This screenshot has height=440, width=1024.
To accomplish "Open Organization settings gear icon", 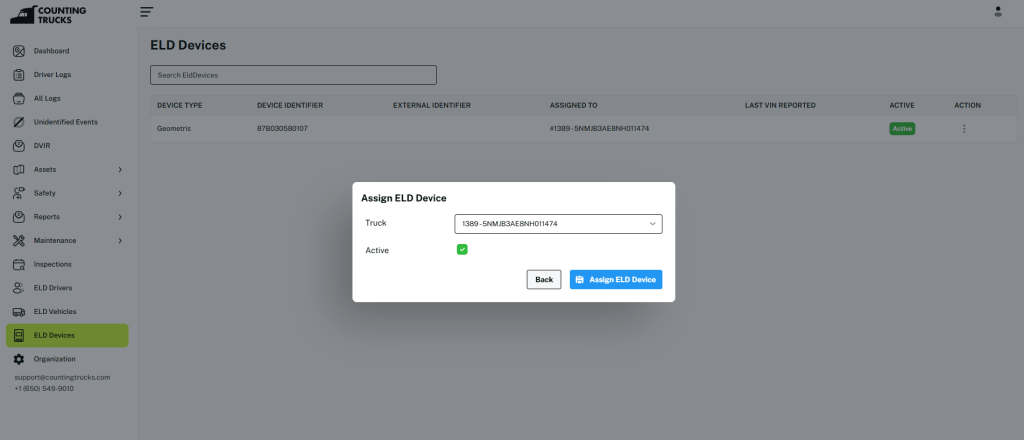I will (x=18, y=359).
